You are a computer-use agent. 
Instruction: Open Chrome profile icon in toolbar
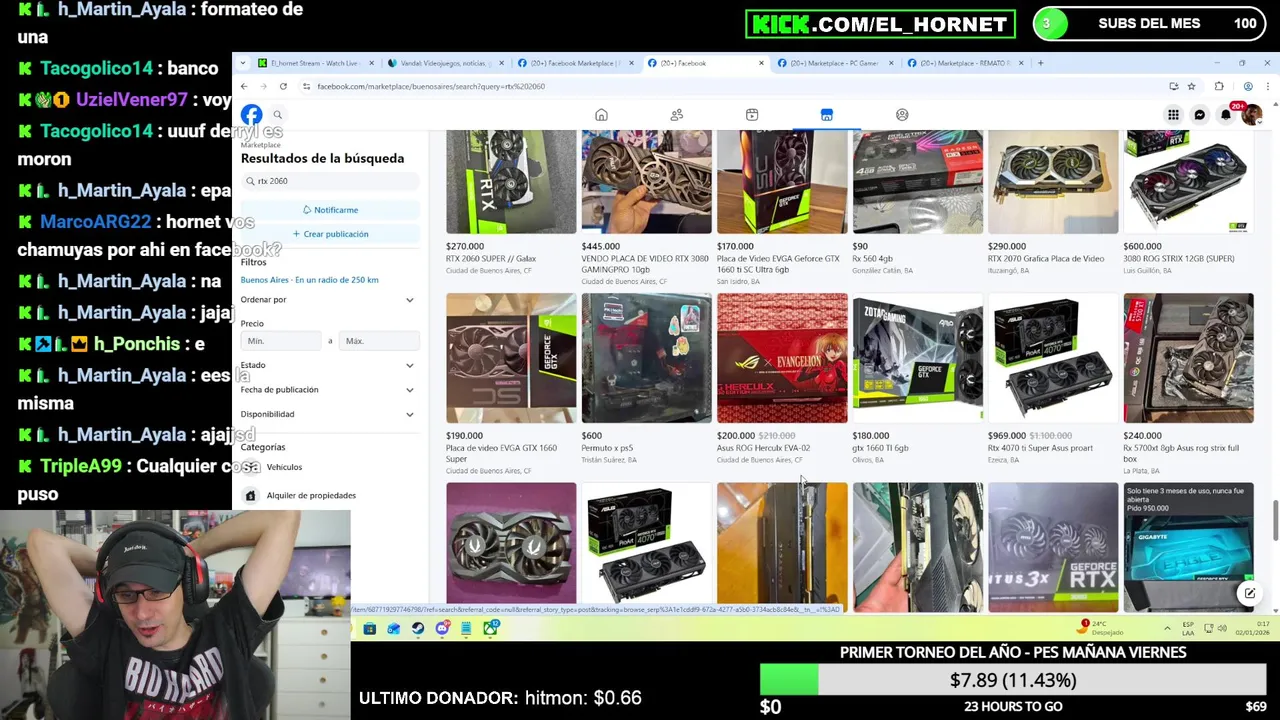coord(1247,87)
